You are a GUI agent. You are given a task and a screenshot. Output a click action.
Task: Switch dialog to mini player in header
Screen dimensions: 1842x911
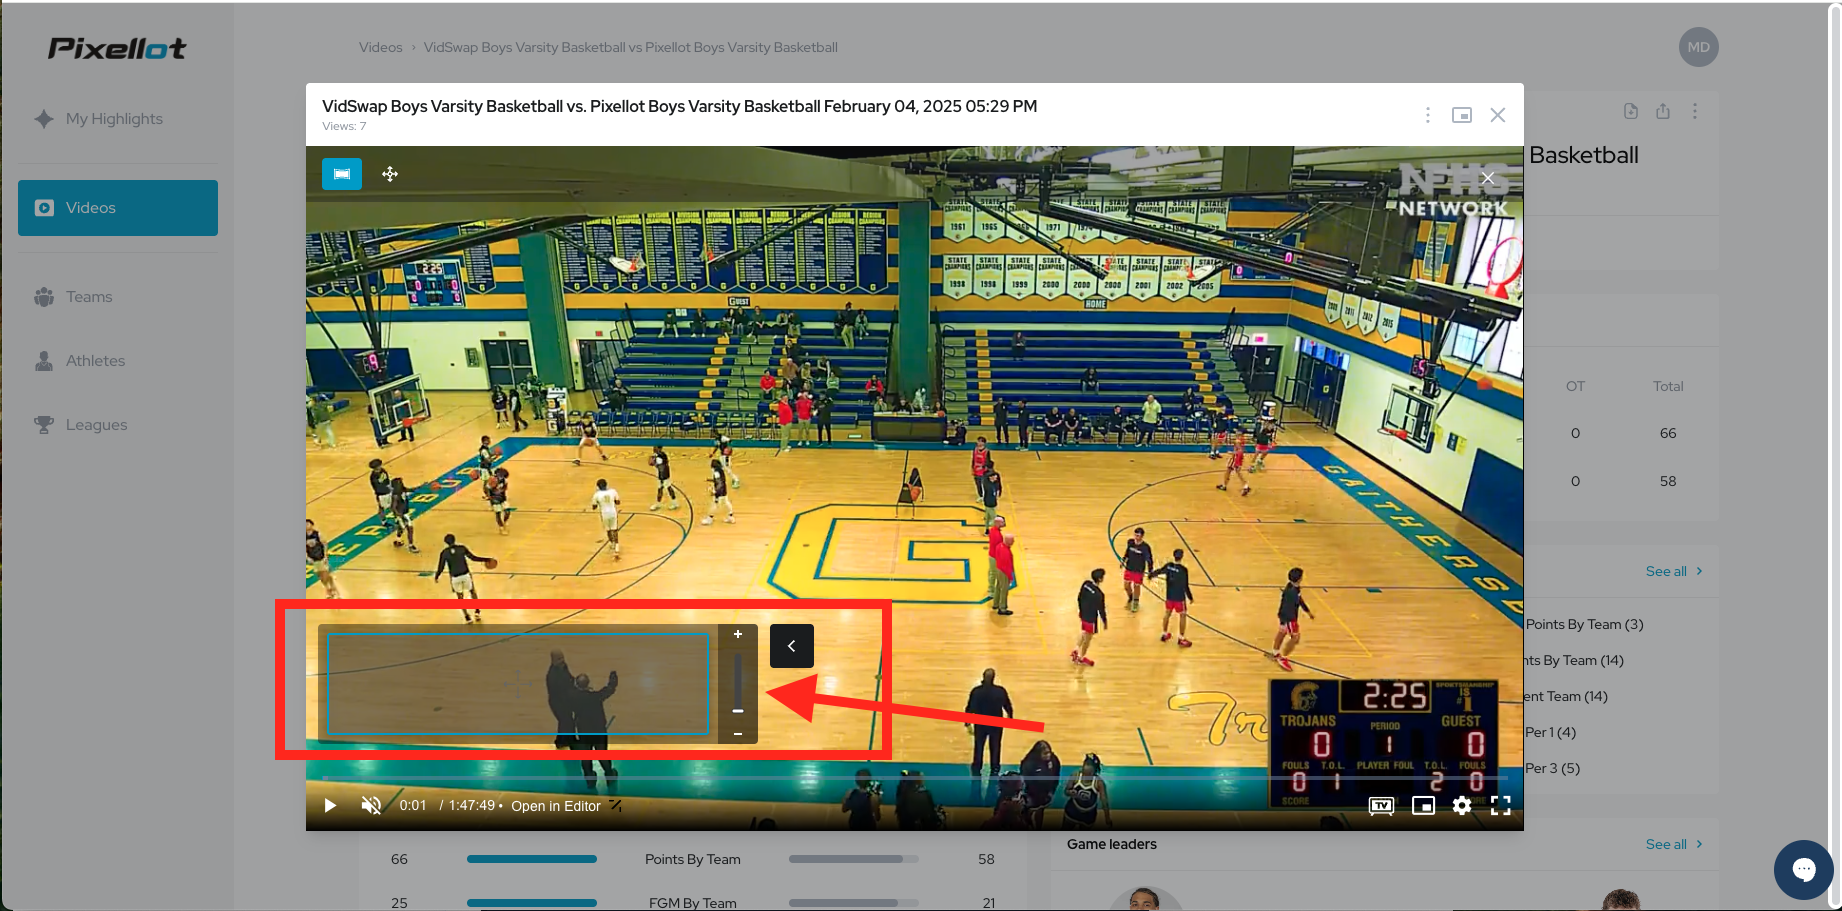pos(1461,115)
